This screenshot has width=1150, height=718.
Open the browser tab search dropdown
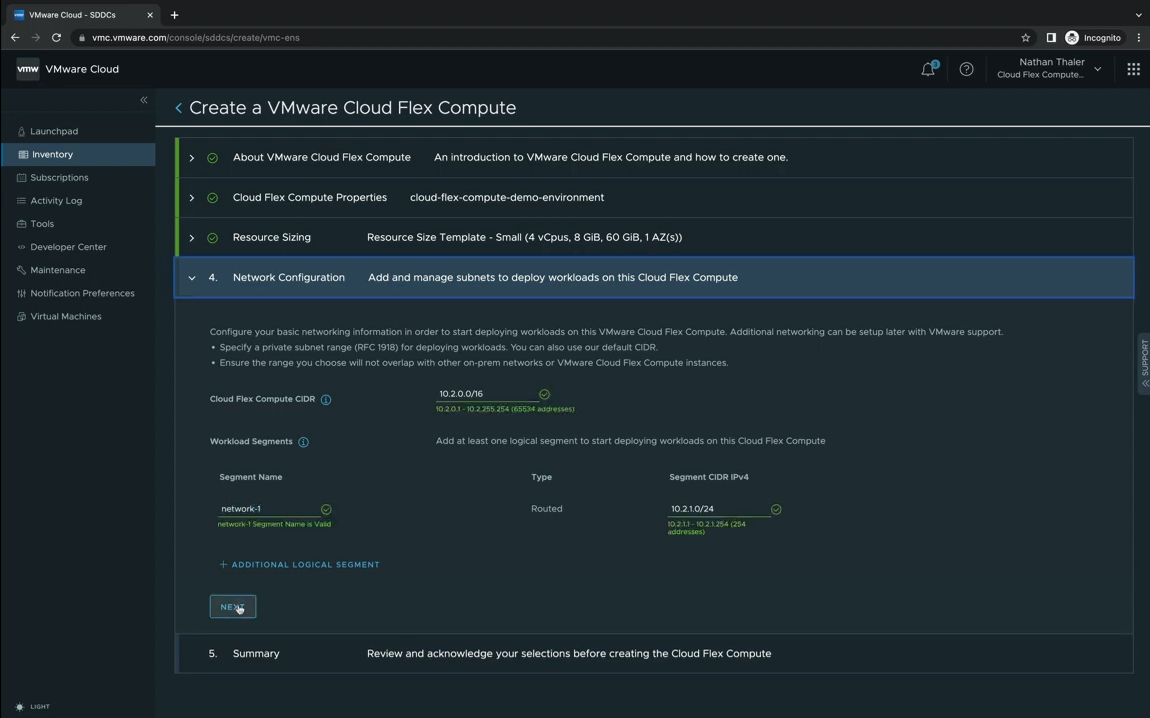pyautogui.click(x=1138, y=15)
